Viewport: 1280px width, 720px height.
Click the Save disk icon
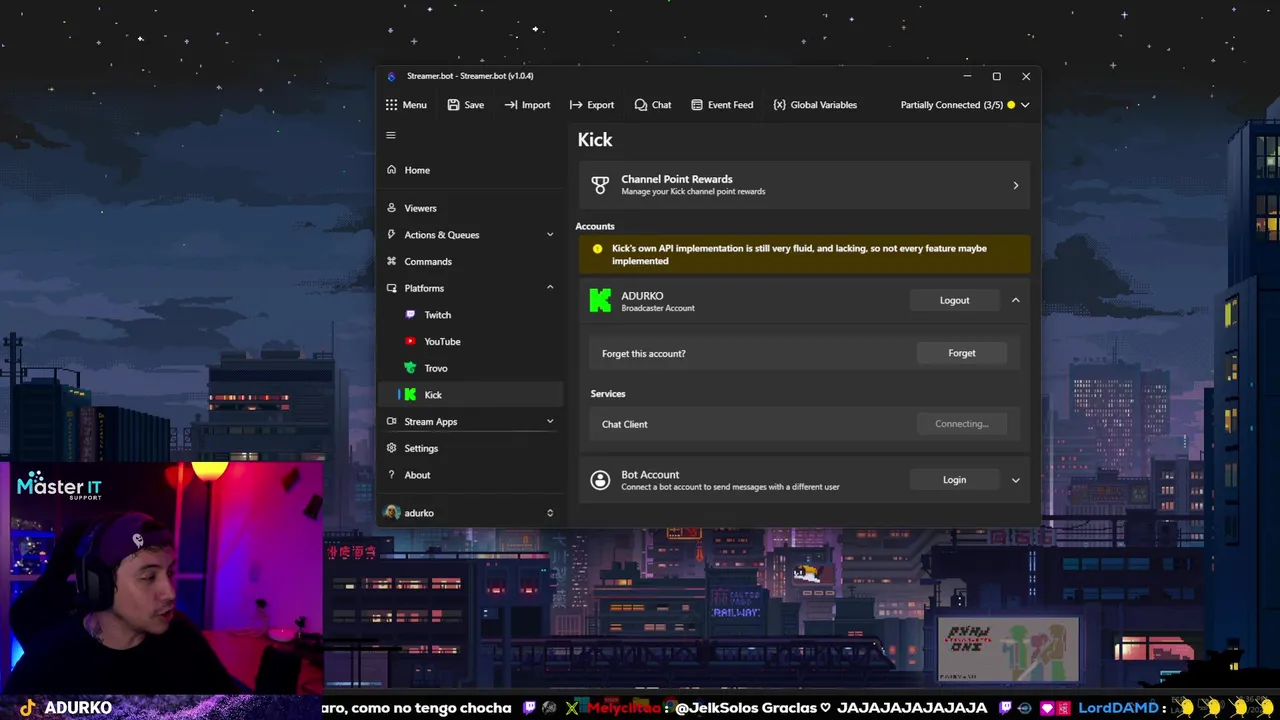pyautogui.click(x=453, y=105)
